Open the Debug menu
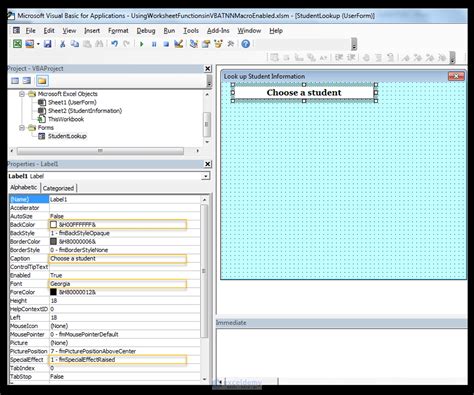The image size is (474, 395). pyautogui.click(x=146, y=31)
